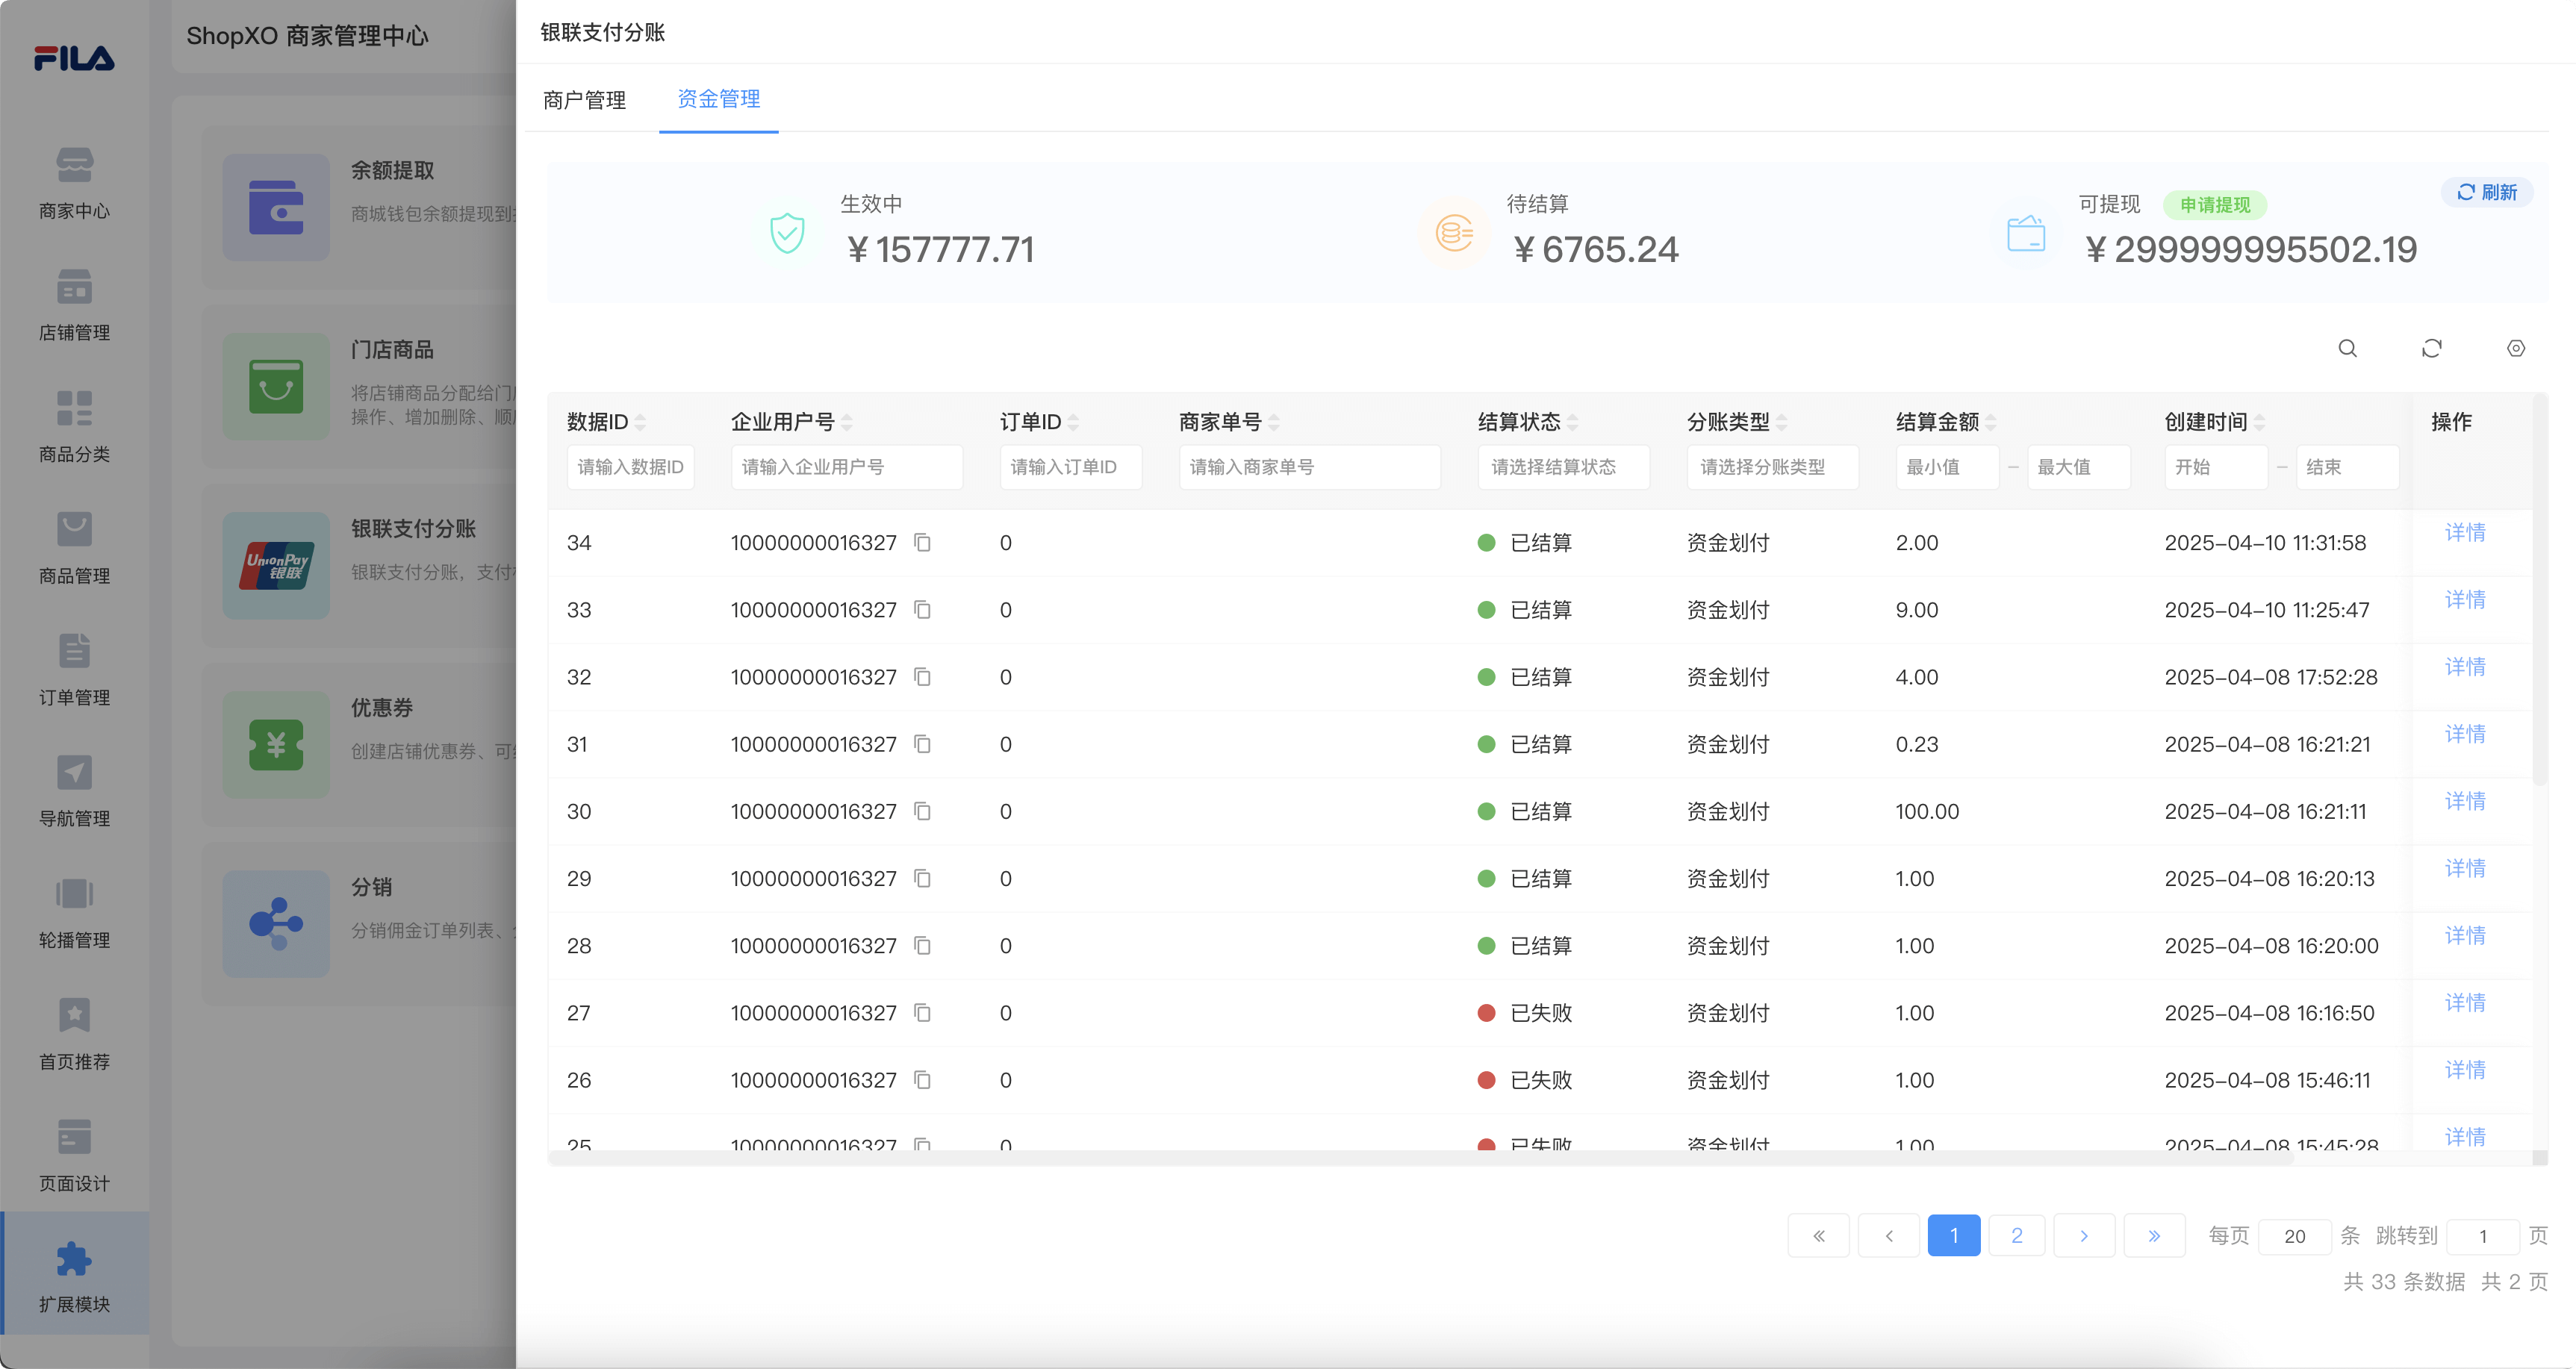The width and height of the screenshot is (2576, 1369).
Task: Select the 资金管理 tab
Action: [718, 99]
